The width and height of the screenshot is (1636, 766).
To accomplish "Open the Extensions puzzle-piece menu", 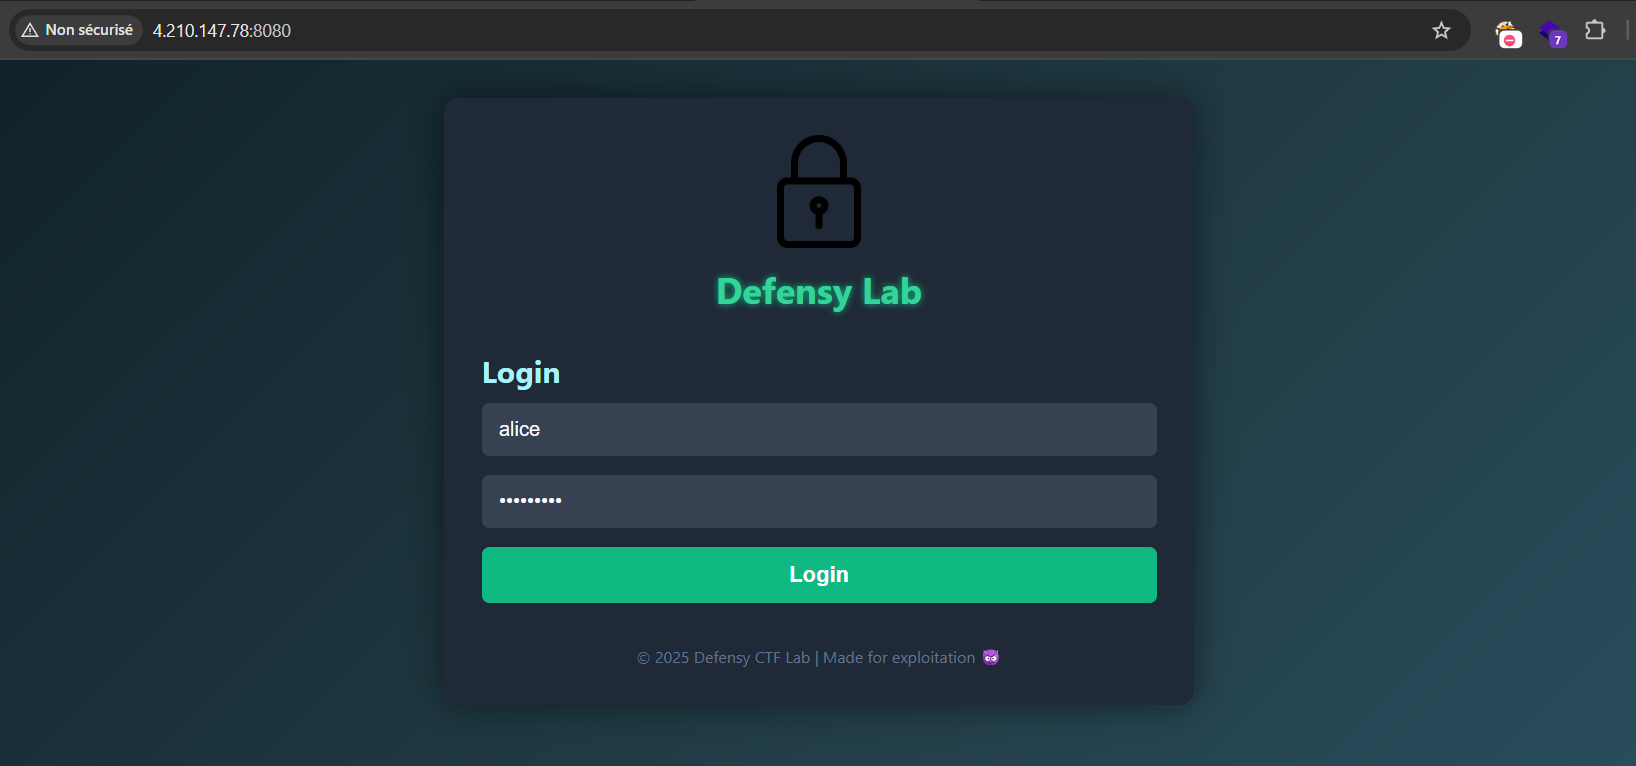I will (1595, 30).
